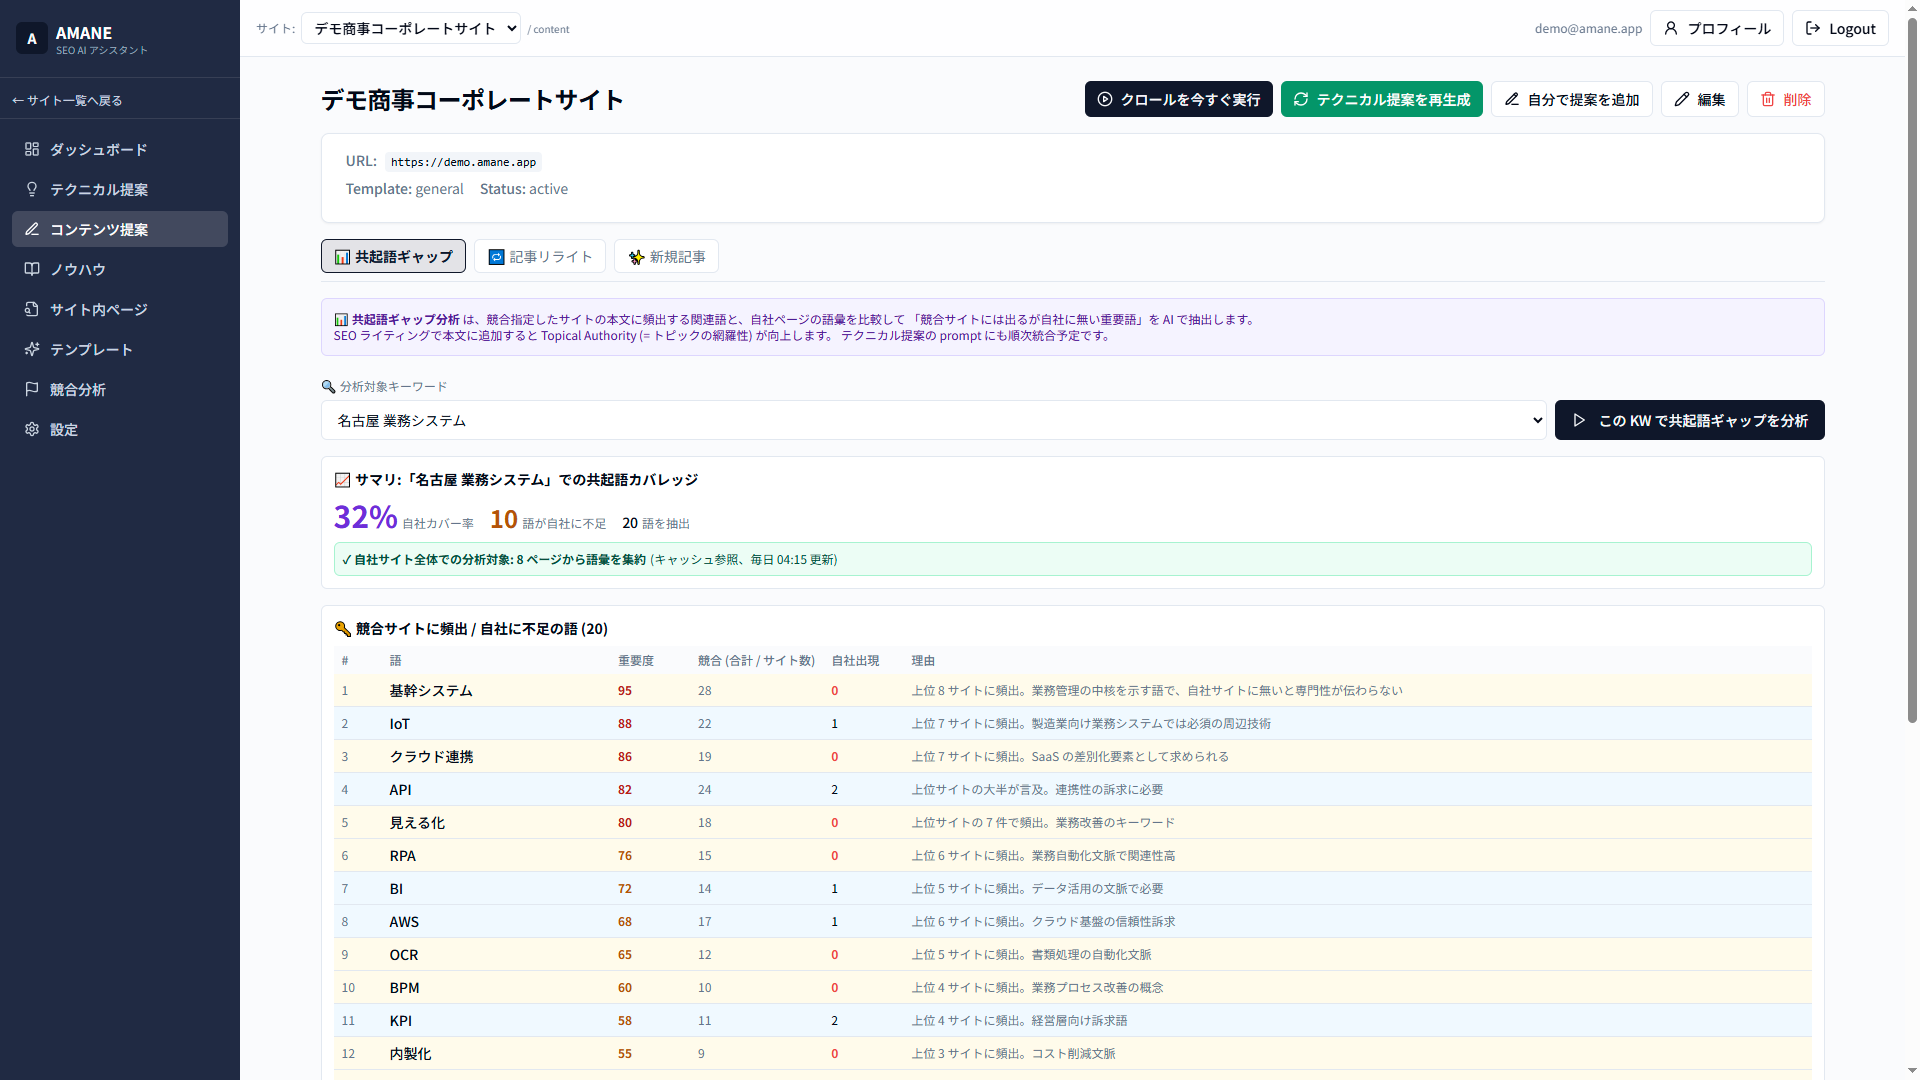Screen dimensions: 1920x1080
Task: Click the play icon in クロールを今すぐ実行
Action: [x=1105, y=99]
